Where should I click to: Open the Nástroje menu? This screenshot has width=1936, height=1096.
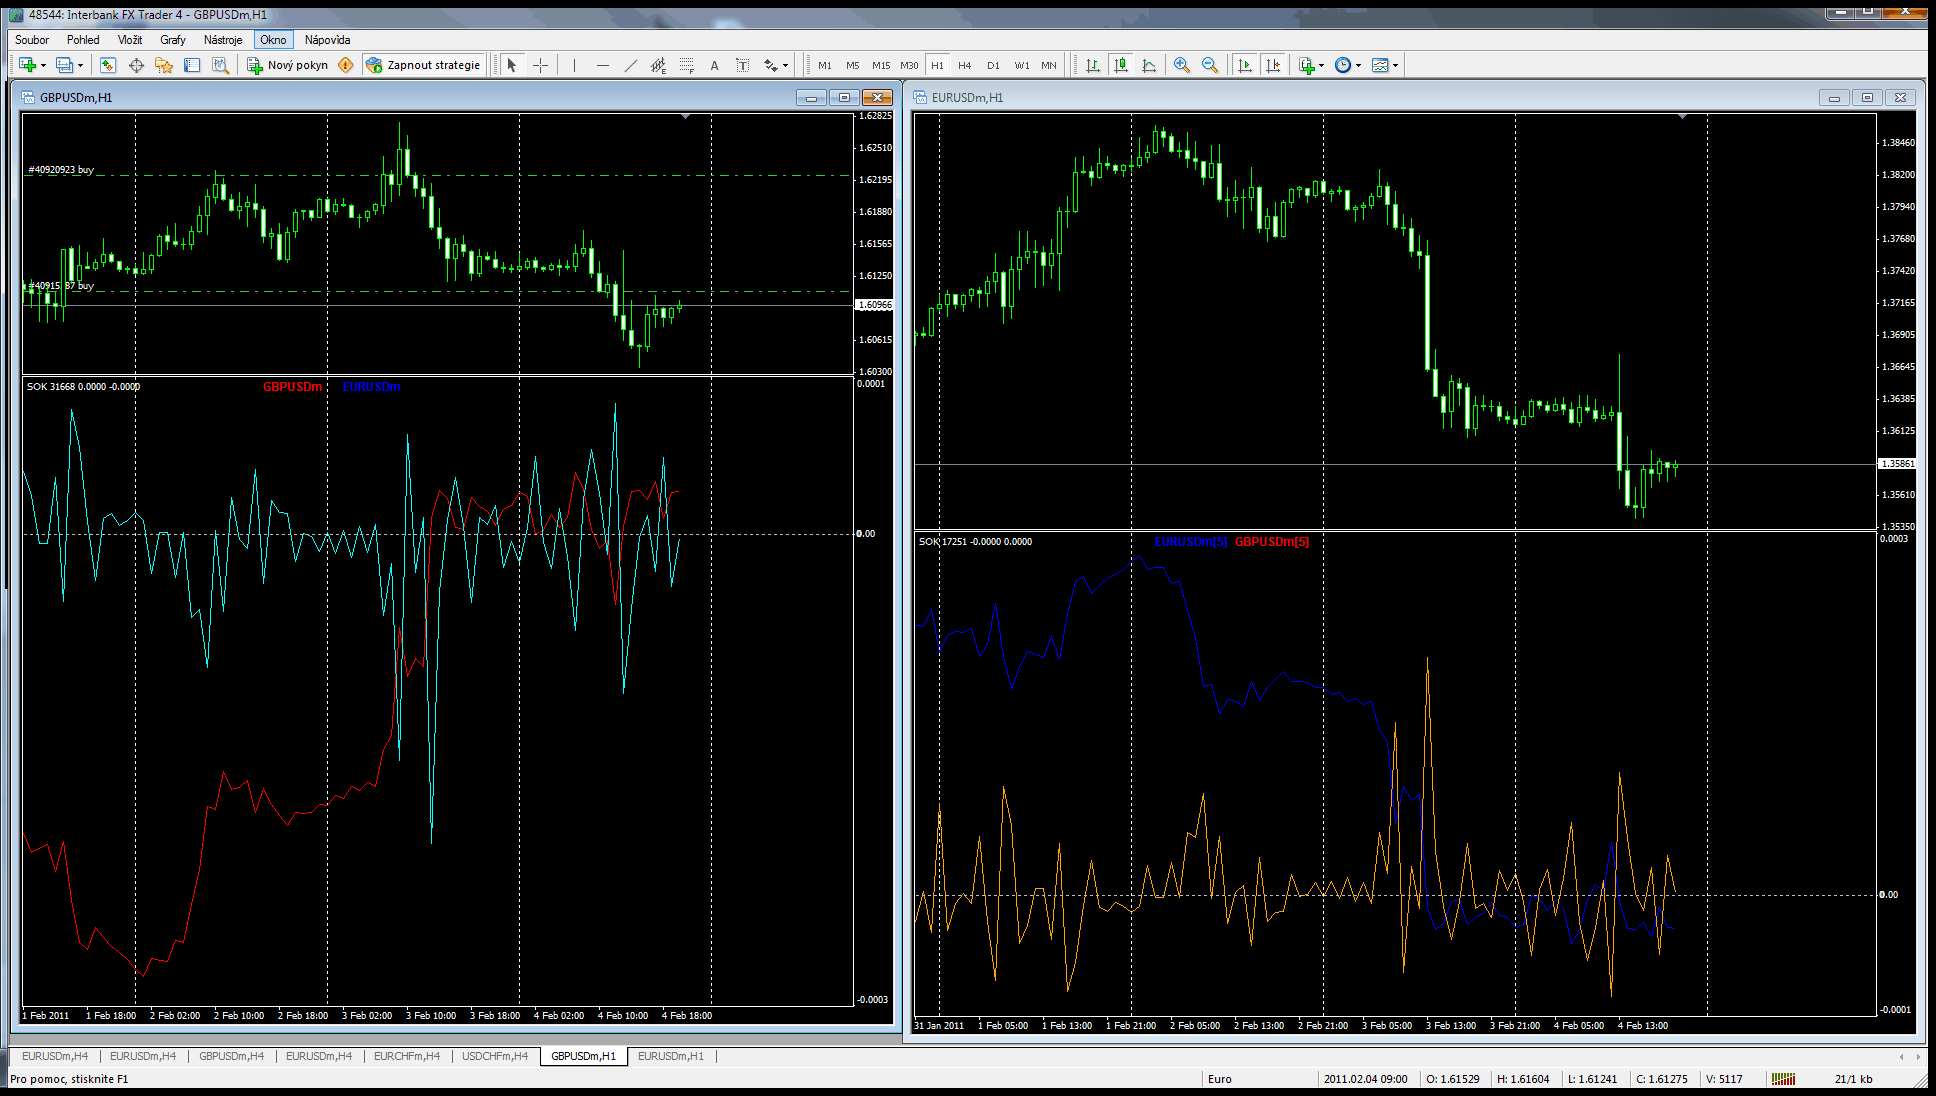(x=223, y=40)
